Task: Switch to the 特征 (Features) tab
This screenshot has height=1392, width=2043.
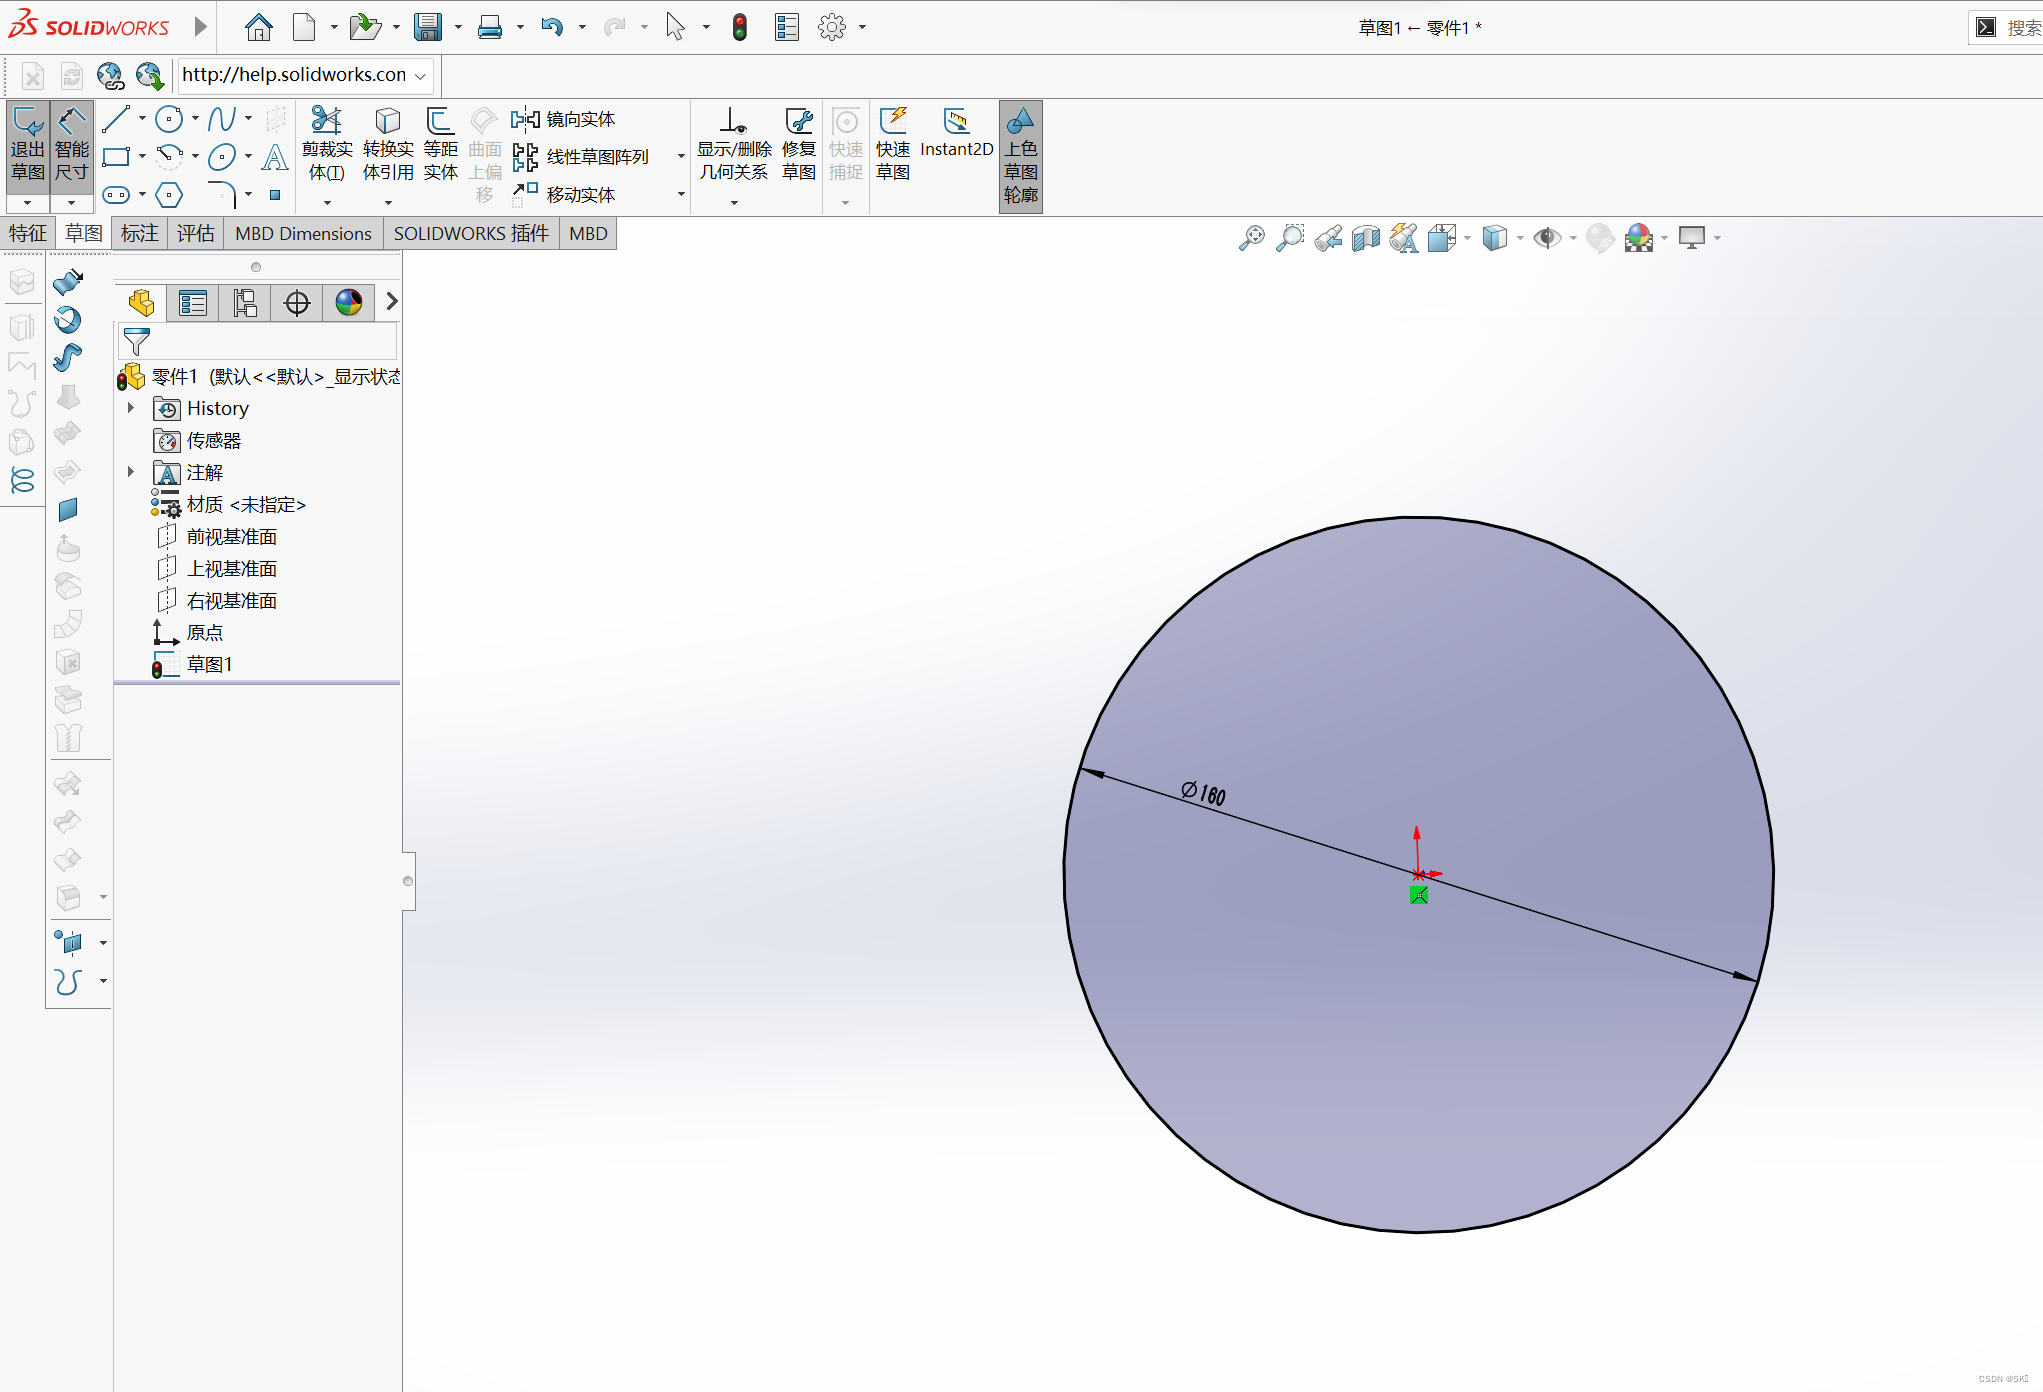Action: pyautogui.click(x=28, y=233)
